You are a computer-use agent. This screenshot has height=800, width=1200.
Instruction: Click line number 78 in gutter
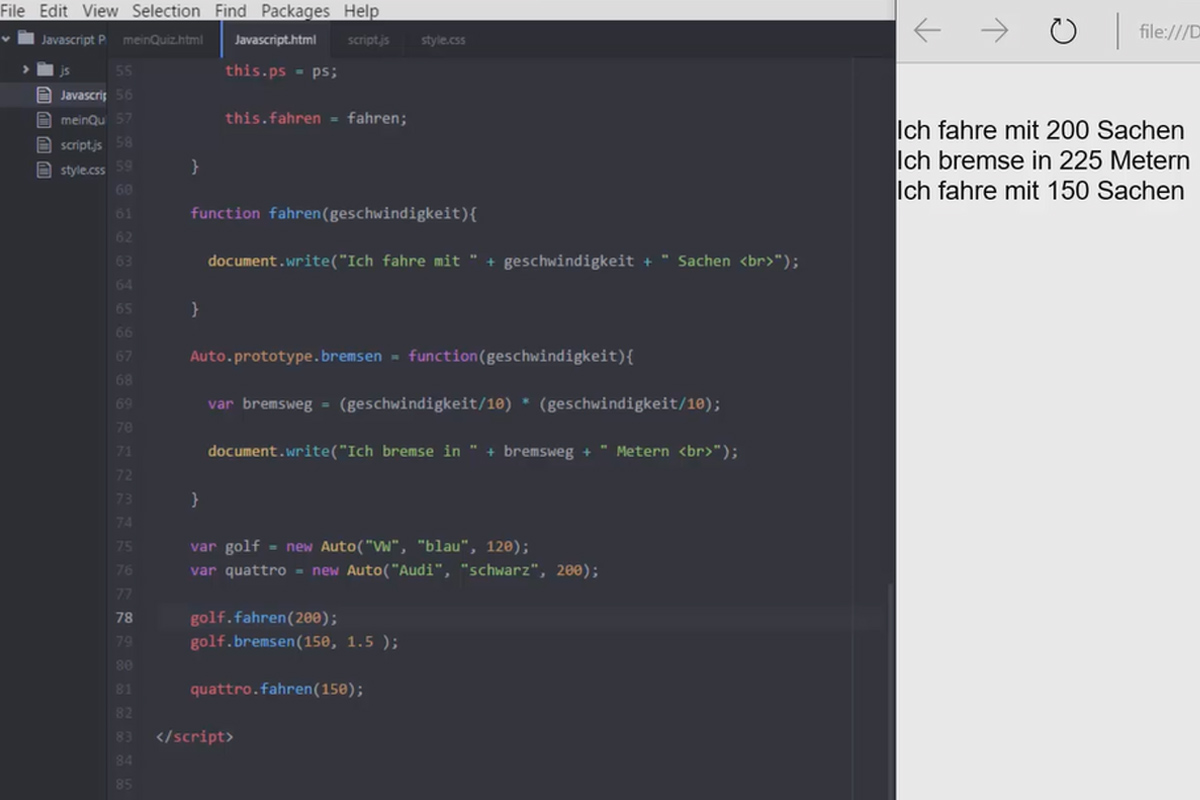pyautogui.click(x=123, y=618)
